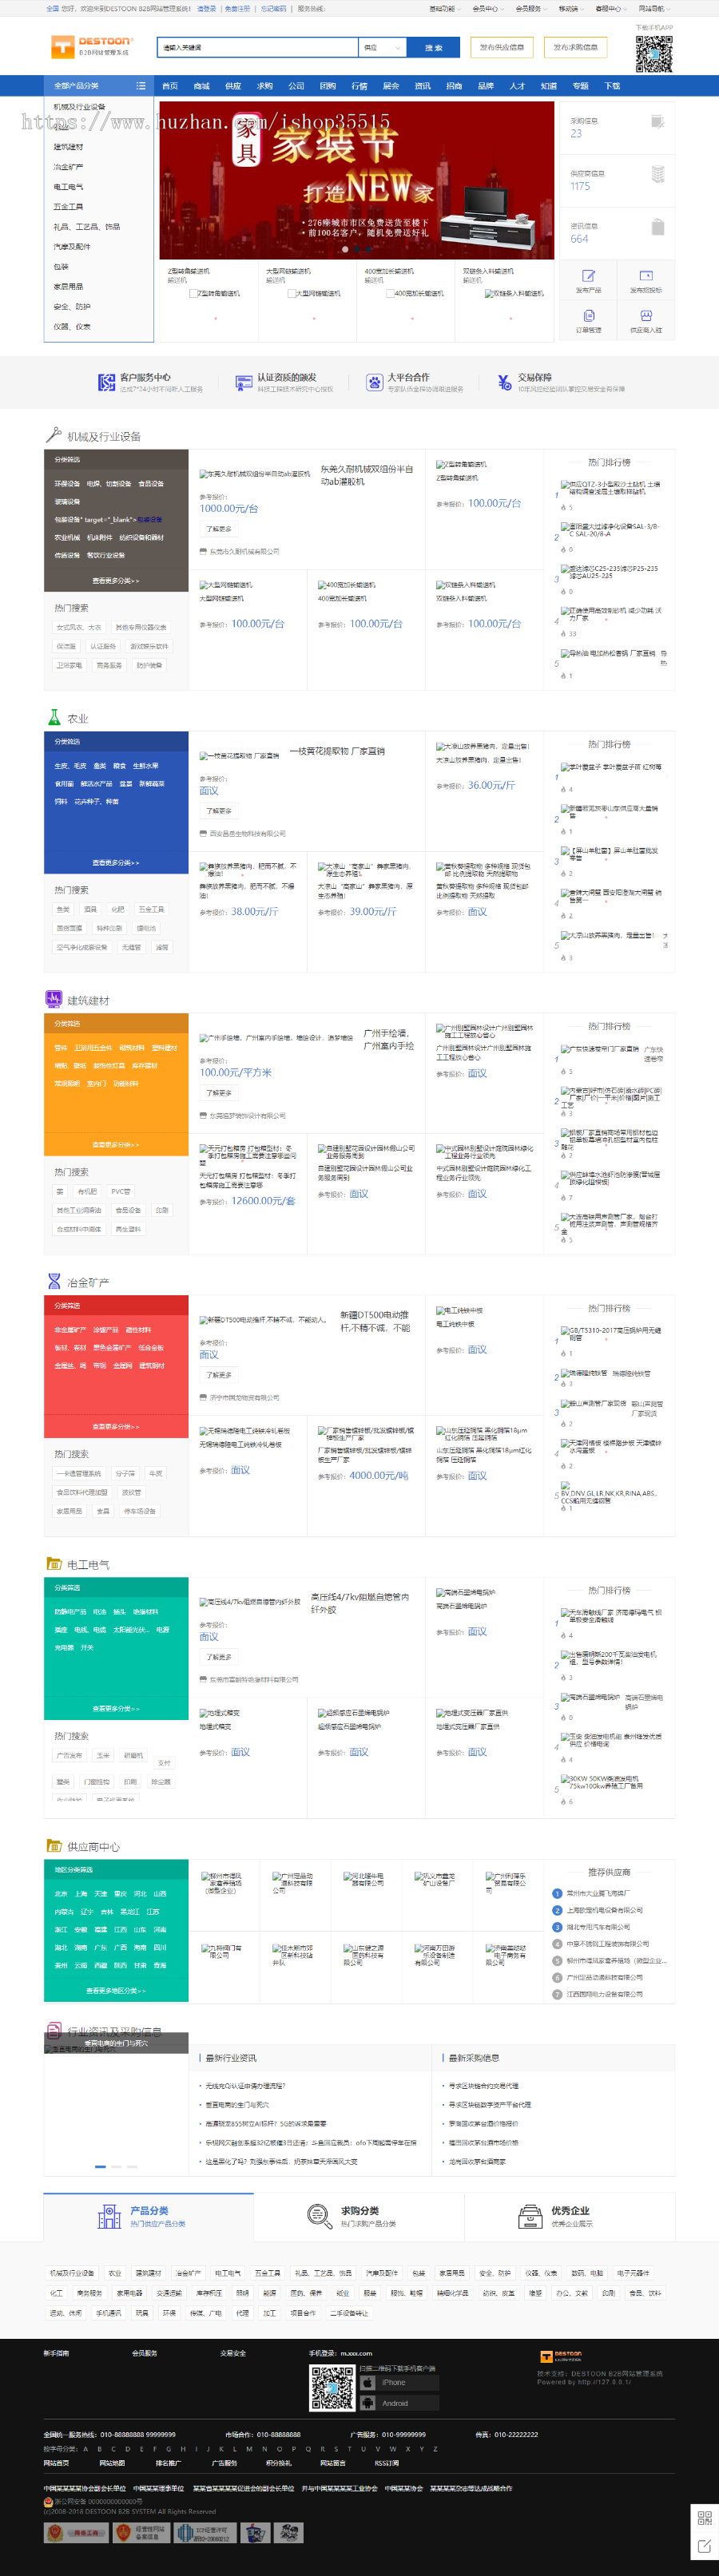Open the 订单管理 order management icon
This screenshot has width=719, height=2576.
point(588,320)
